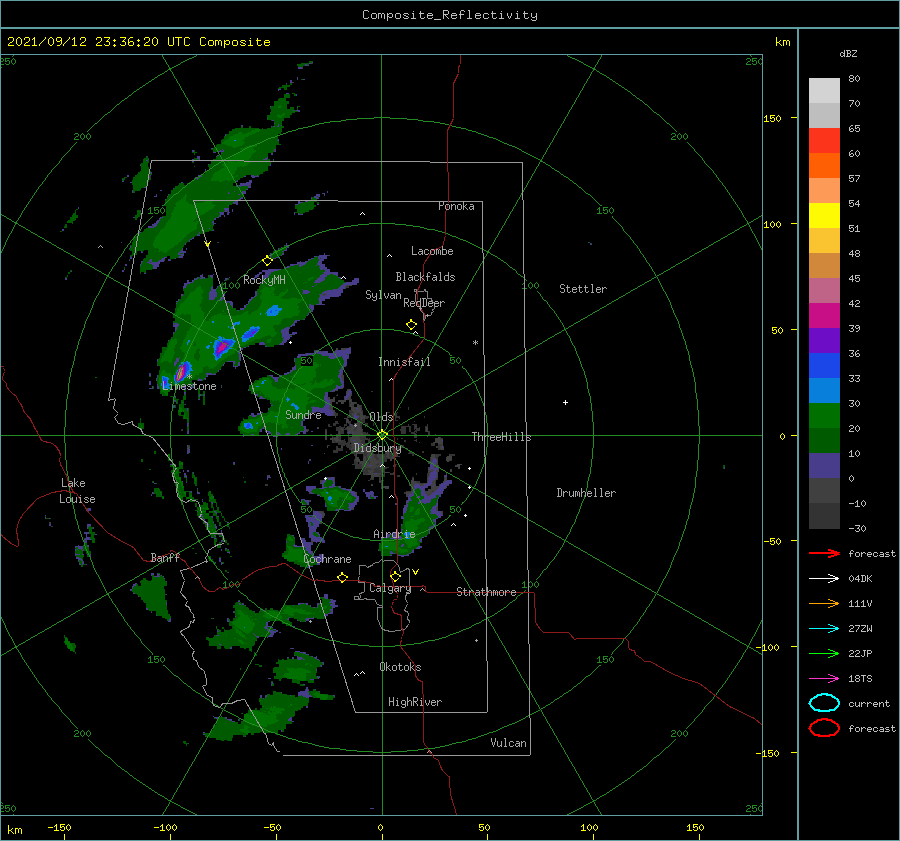Choose the green 22JP arrow icon
900x841 pixels.
click(824, 653)
